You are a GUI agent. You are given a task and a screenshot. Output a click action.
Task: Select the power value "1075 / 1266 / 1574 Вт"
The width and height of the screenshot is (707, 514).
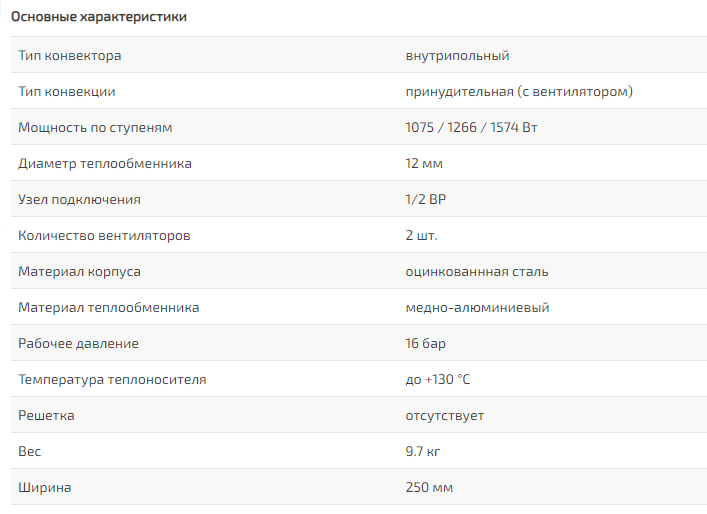tap(473, 128)
